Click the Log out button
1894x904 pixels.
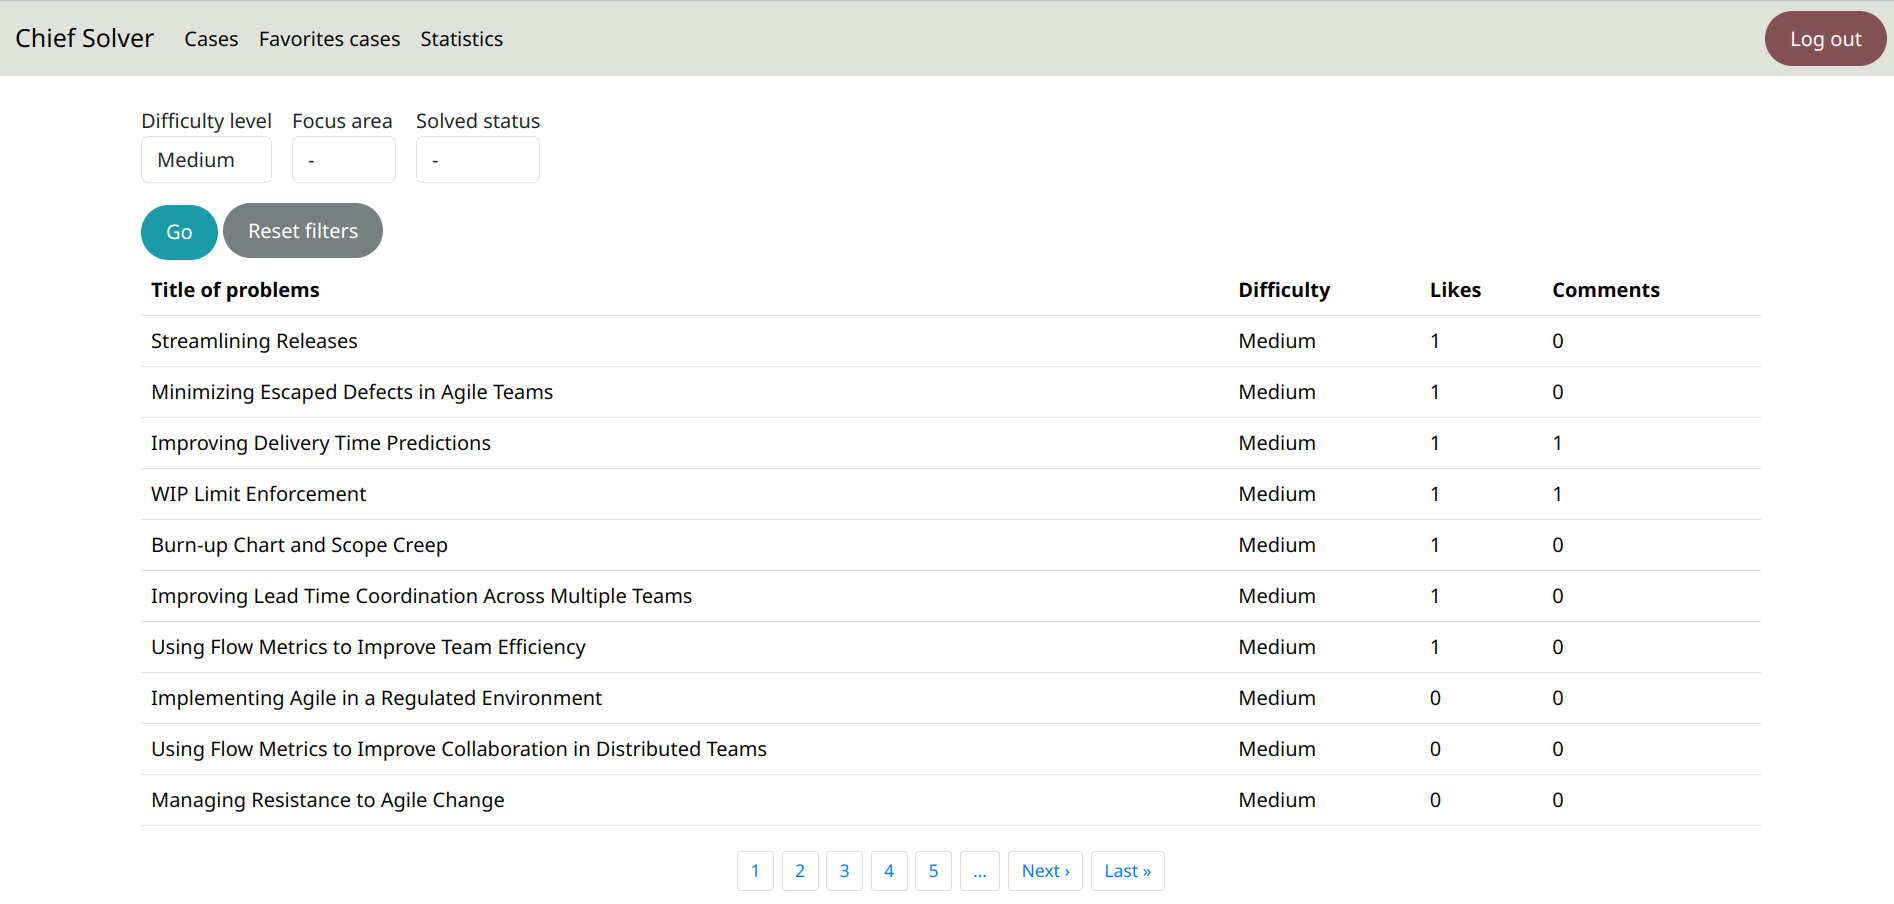click(1825, 39)
